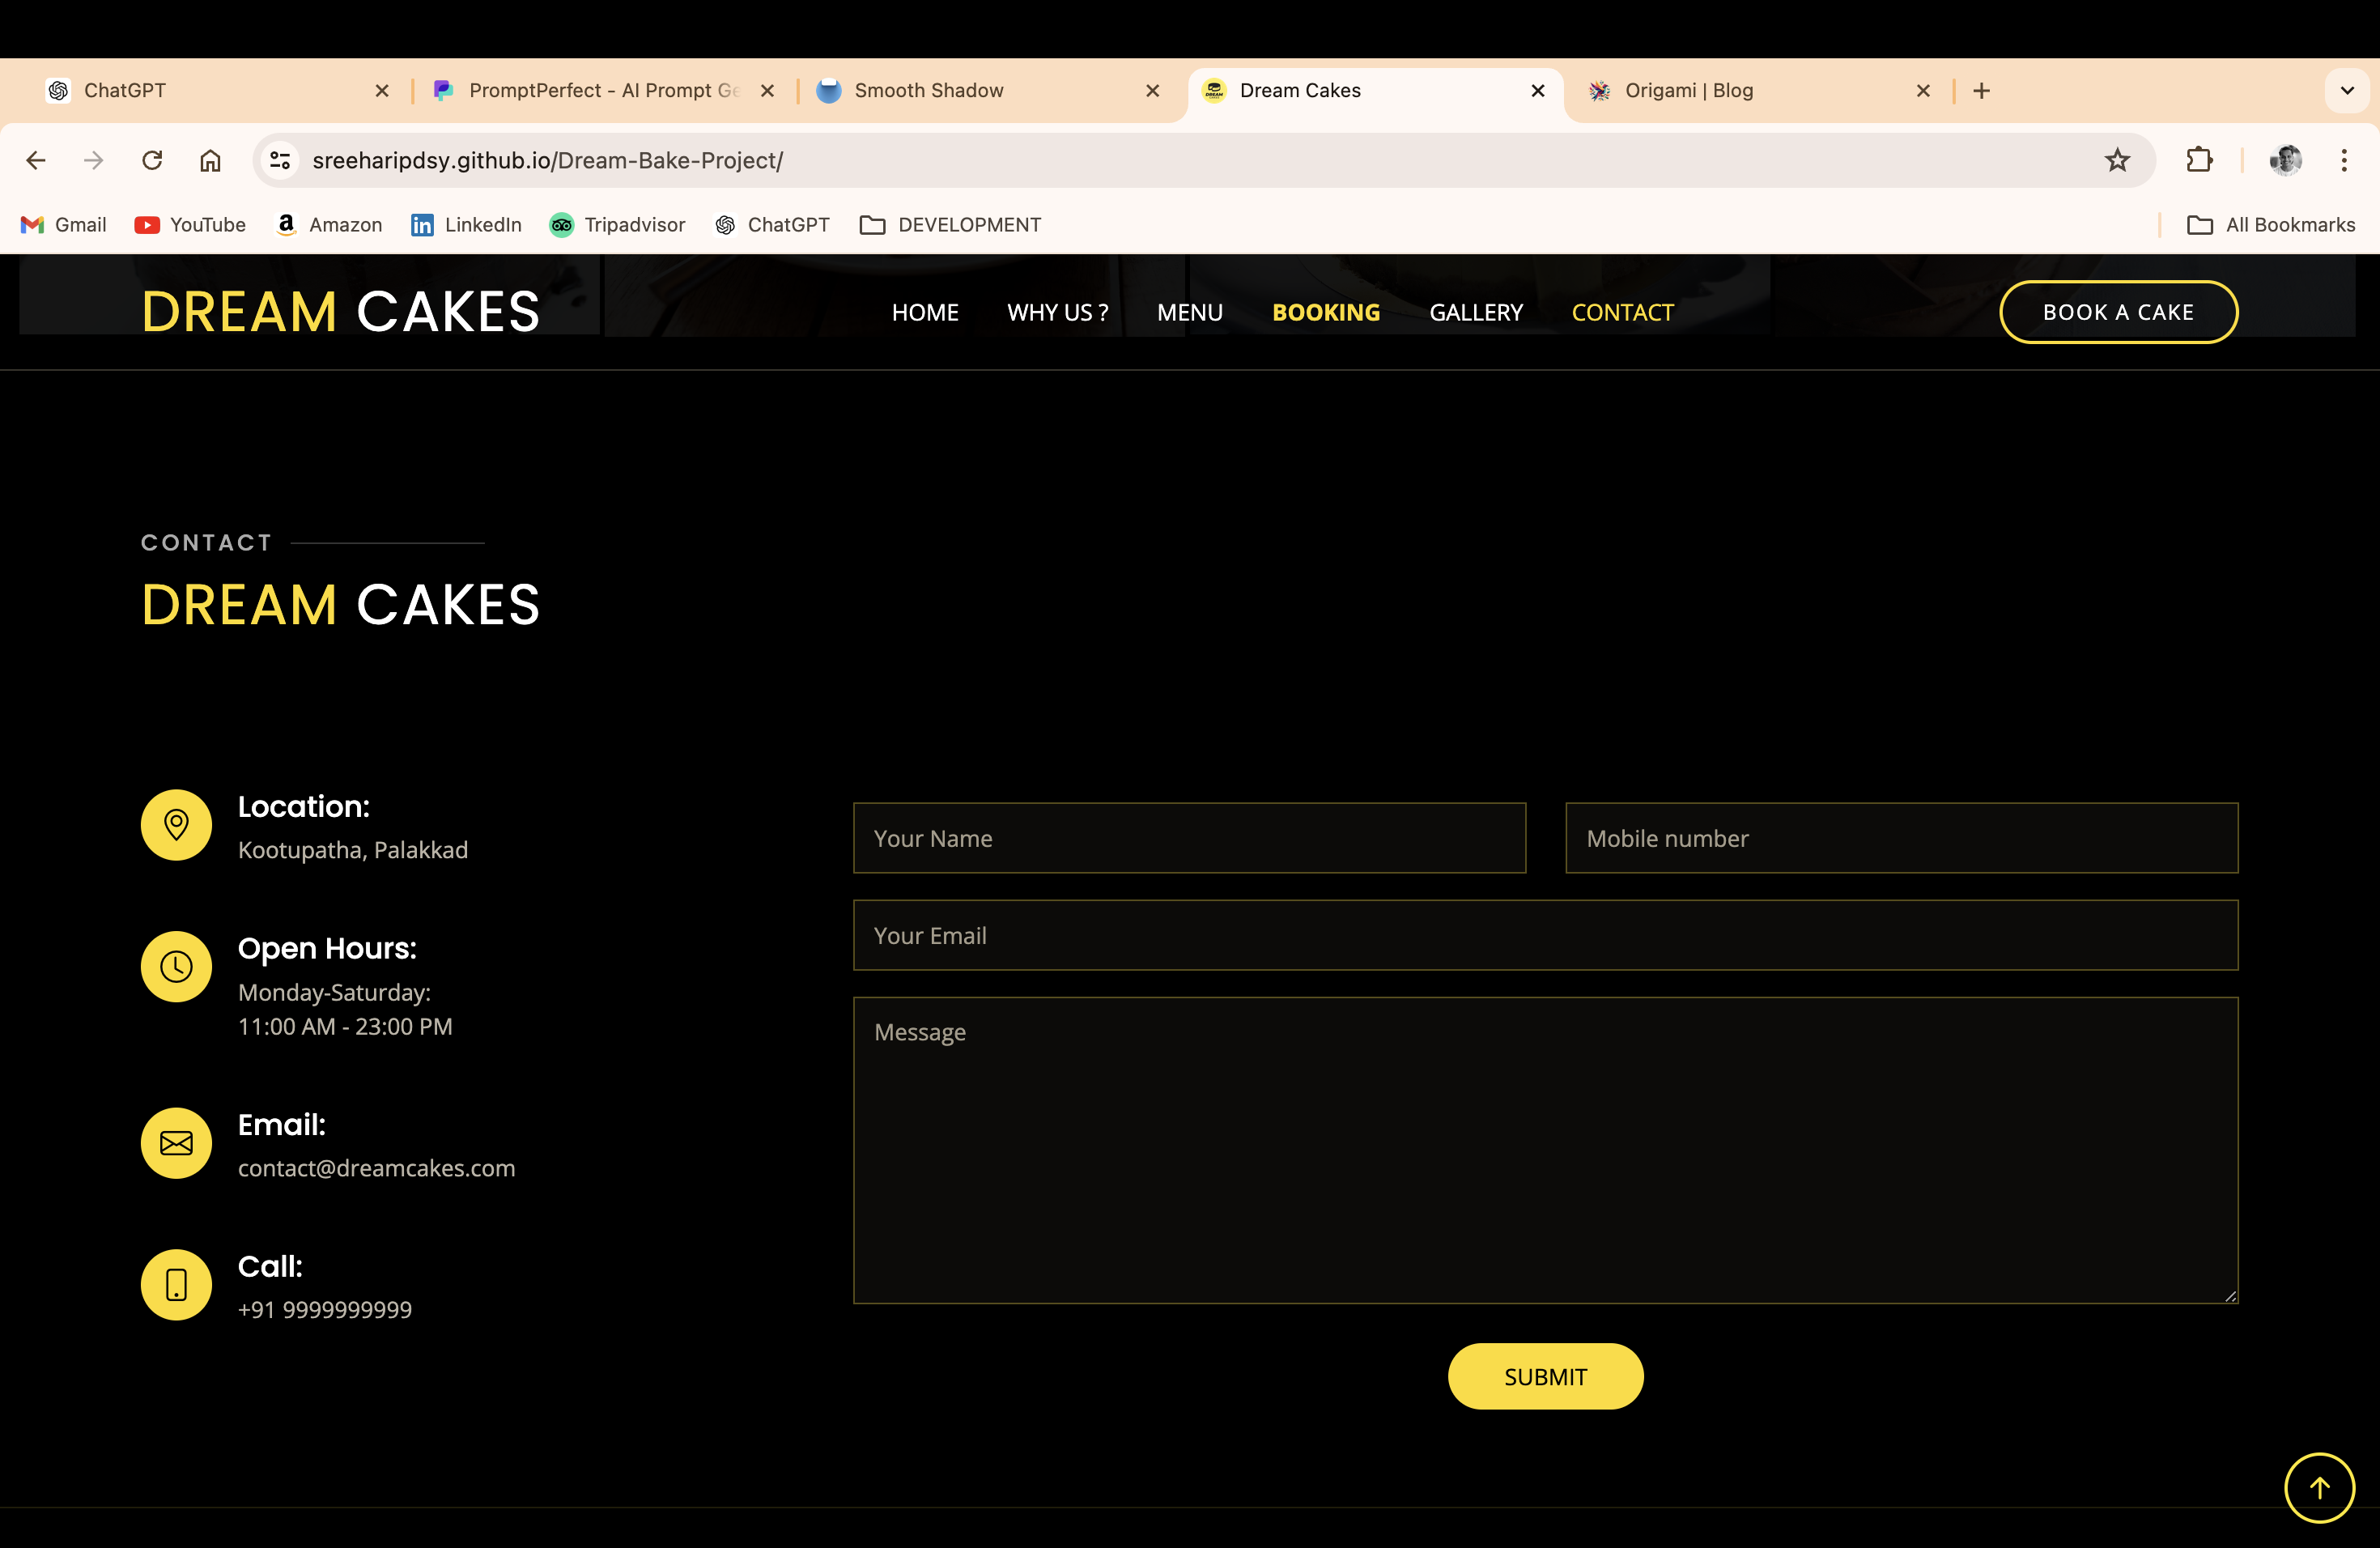Click the browser home icon
The image size is (2380, 1548).
click(x=210, y=160)
